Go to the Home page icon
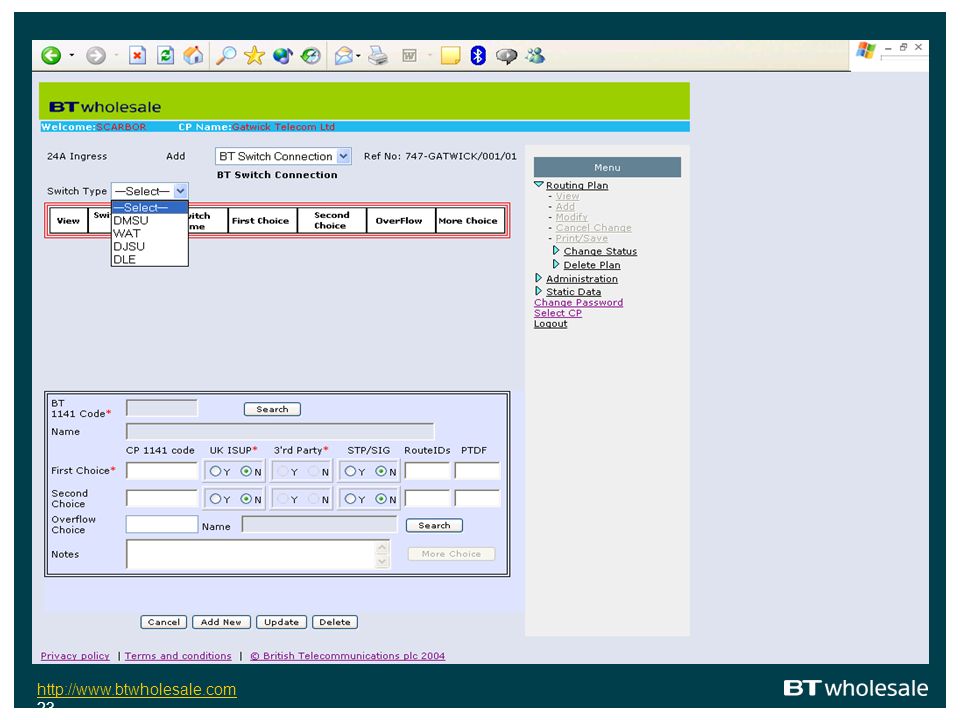This screenshot has height=720, width=960. click(193, 56)
